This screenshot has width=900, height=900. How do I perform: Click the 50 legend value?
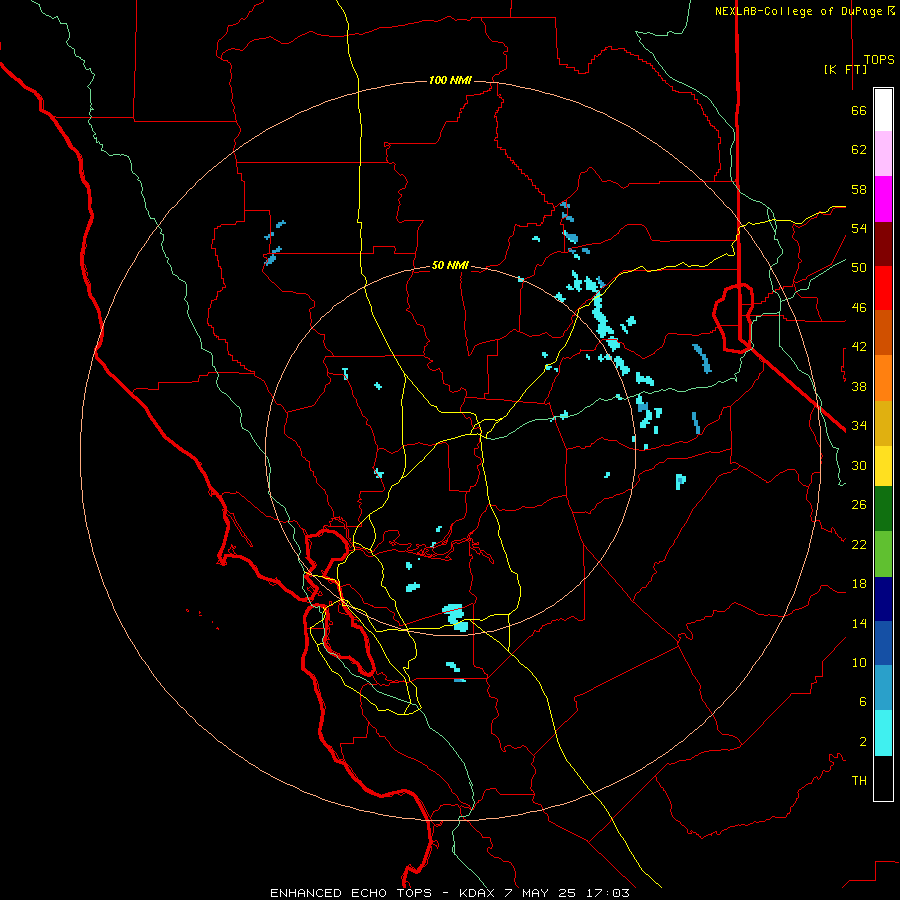(859, 268)
